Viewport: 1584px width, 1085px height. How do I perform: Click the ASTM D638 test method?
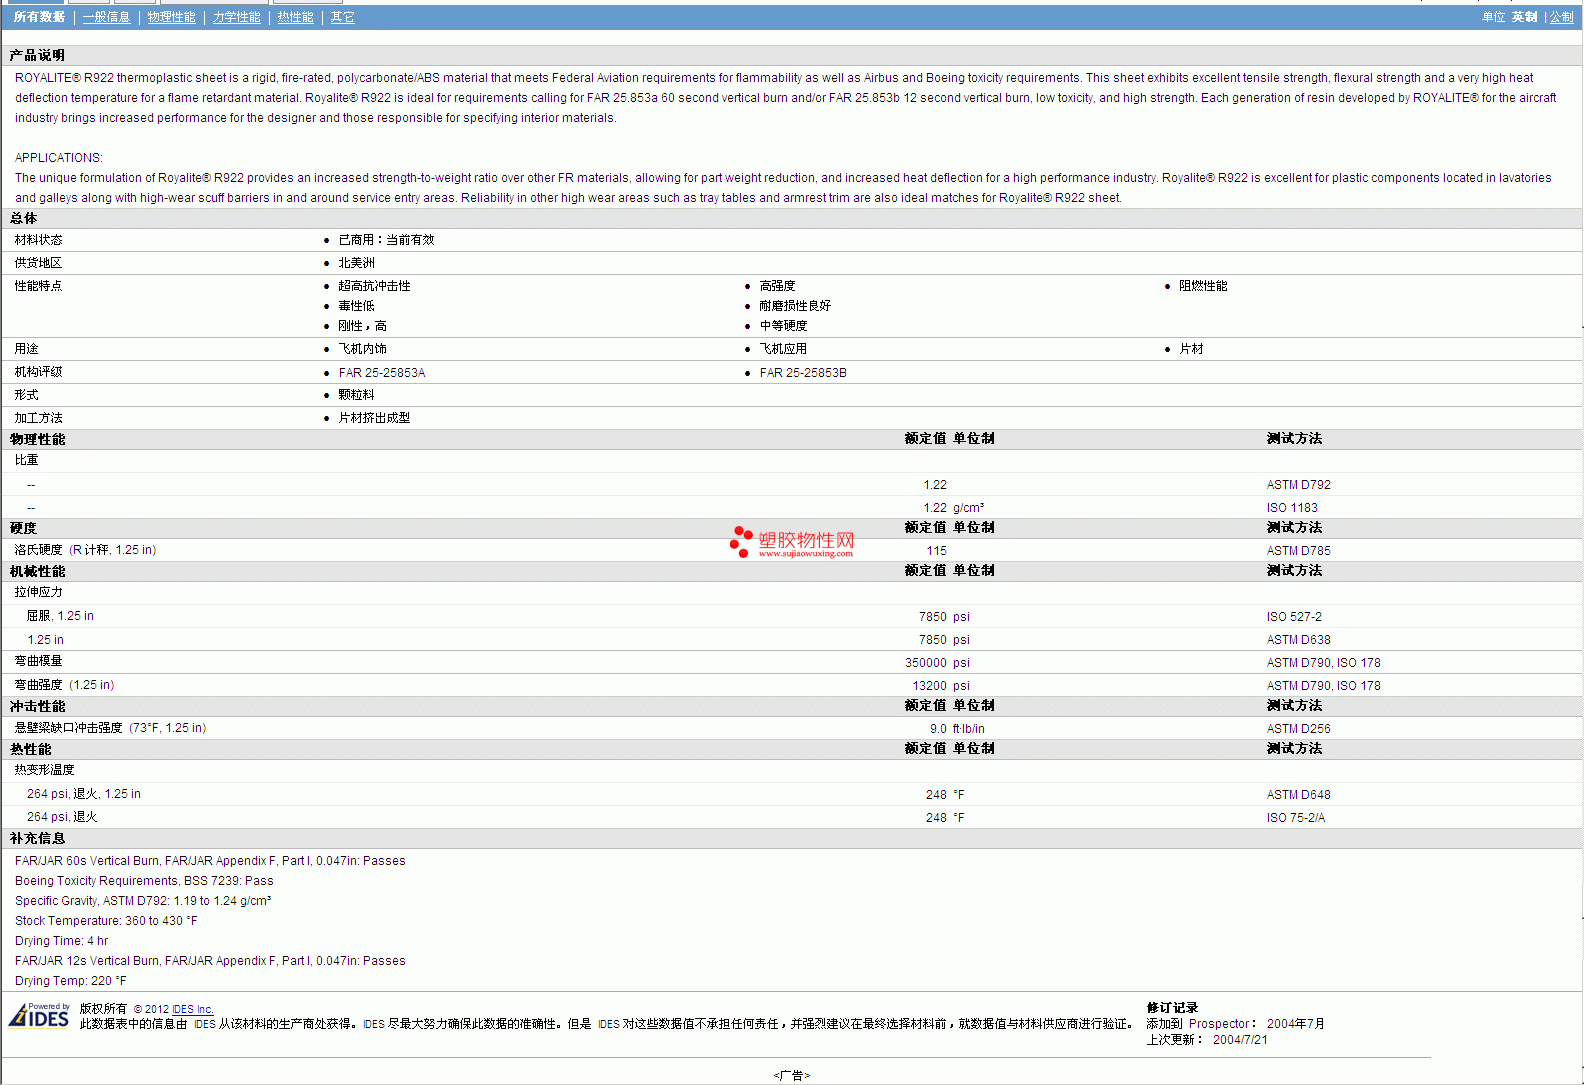(x=1298, y=640)
